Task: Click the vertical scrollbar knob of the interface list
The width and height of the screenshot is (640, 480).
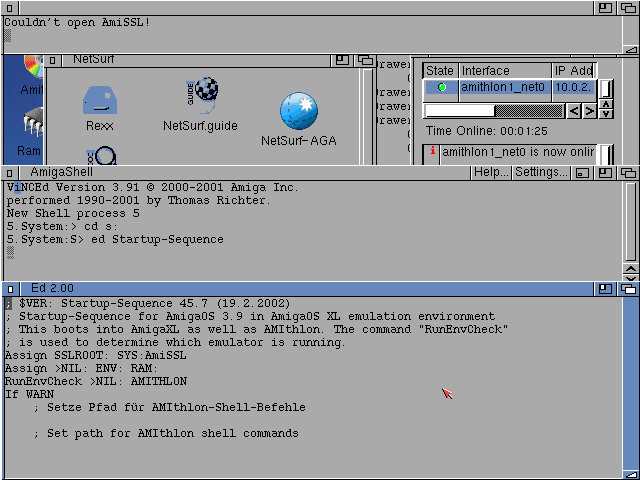Action: coord(606,89)
